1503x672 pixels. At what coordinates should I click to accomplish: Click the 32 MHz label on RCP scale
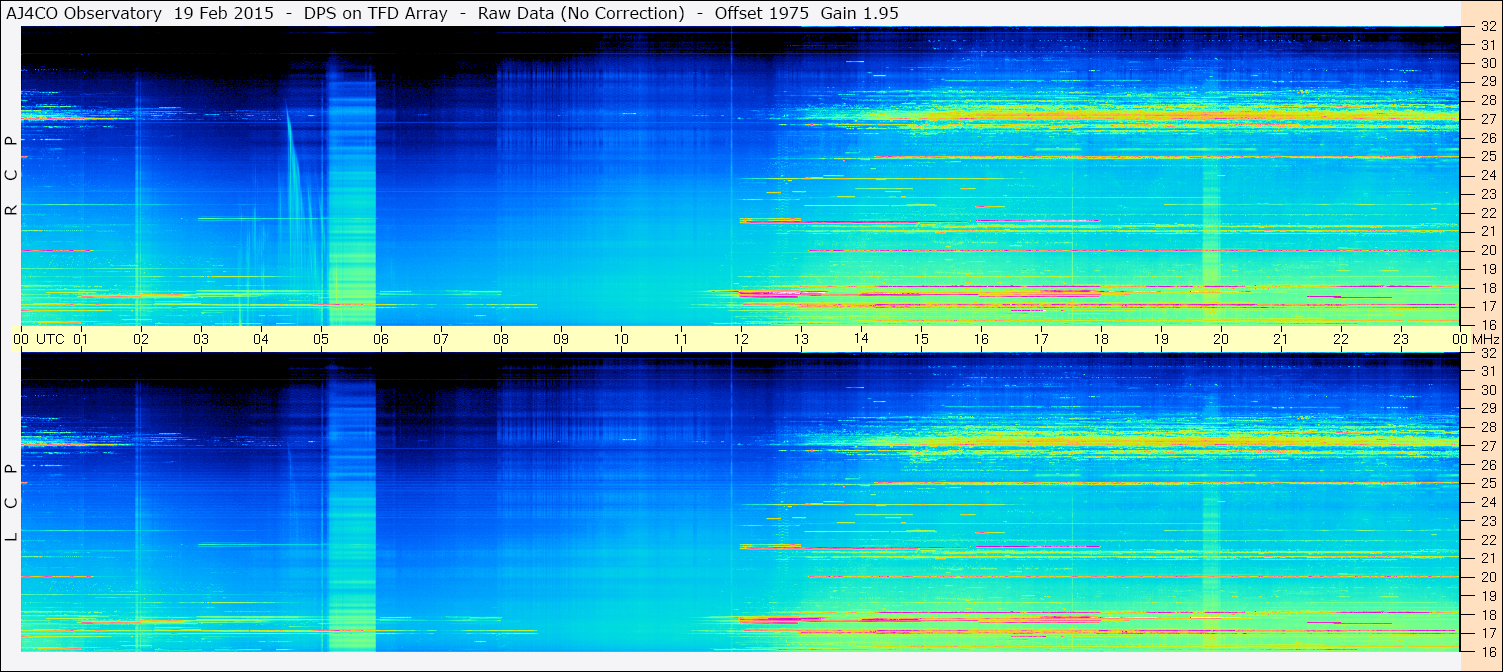[x=1488, y=27]
